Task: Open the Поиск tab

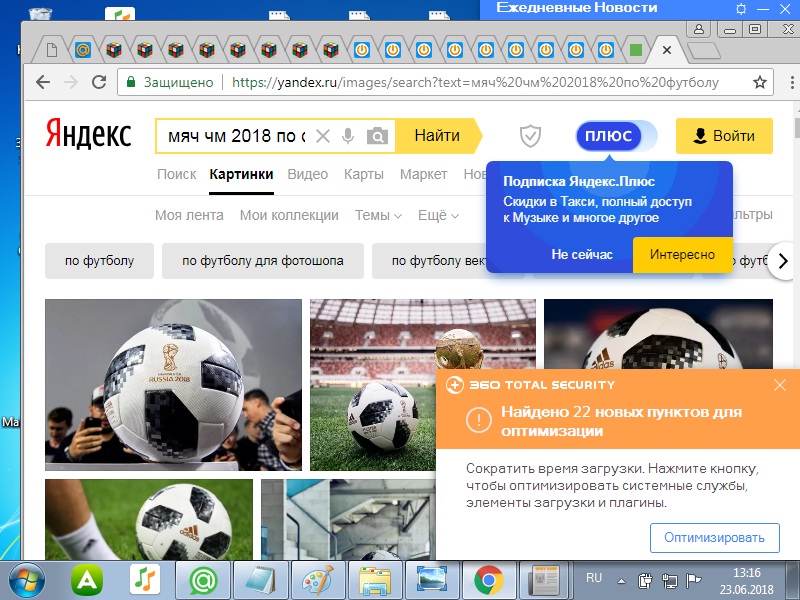Action: pos(177,174)
